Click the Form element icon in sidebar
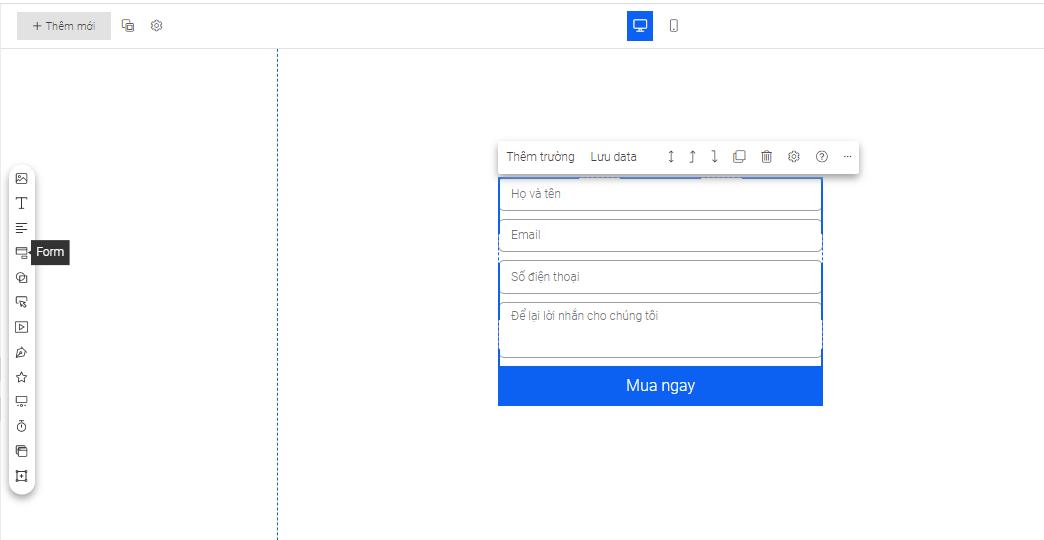This screenshot has width=1044, height=540. click(x=21, y=253)
